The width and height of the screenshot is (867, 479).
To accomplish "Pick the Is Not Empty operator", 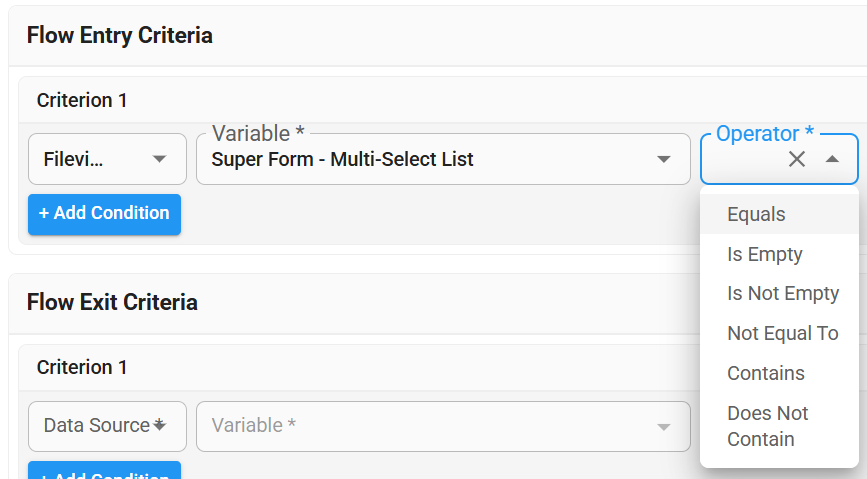I will coord(782,294).
